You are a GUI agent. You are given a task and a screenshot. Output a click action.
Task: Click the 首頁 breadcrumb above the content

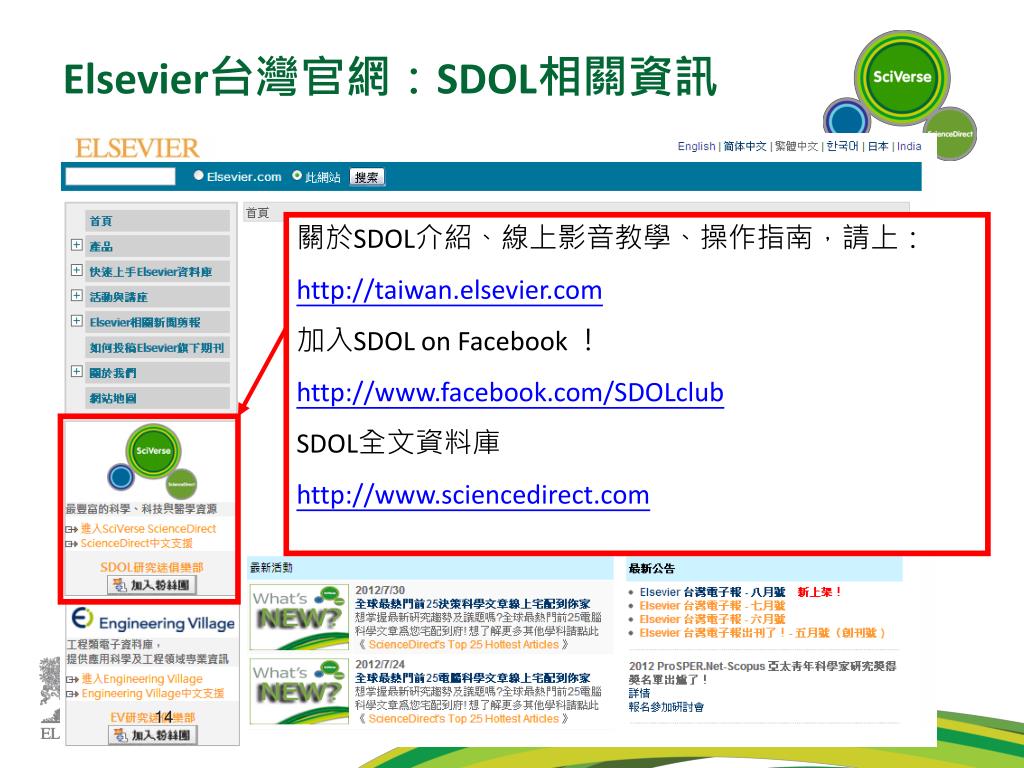pyautogui.click(x=257, y=213)
